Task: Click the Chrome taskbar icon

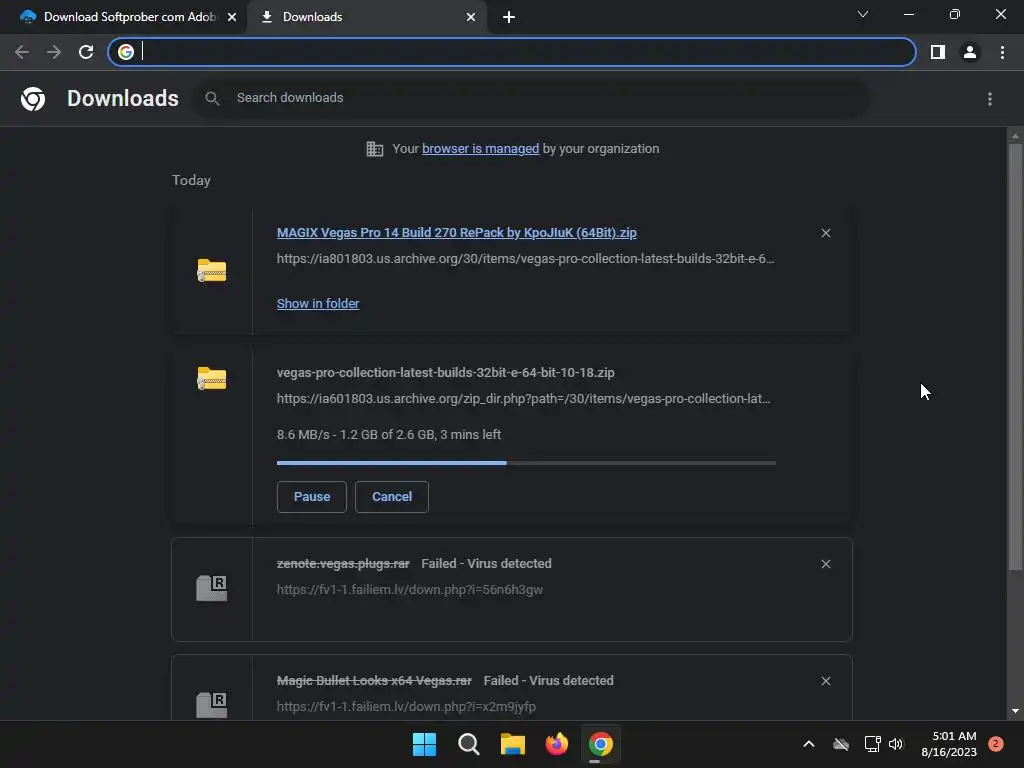Action: [601, 744]
